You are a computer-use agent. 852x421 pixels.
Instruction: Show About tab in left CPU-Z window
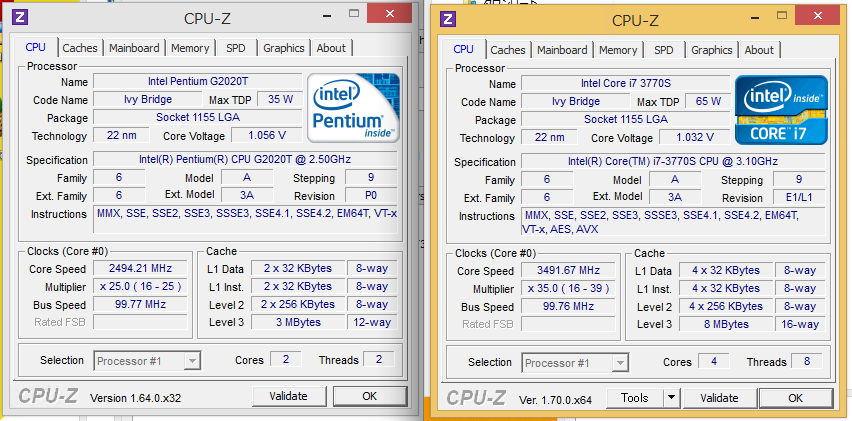pyautogui.click(x=331, y=48)
